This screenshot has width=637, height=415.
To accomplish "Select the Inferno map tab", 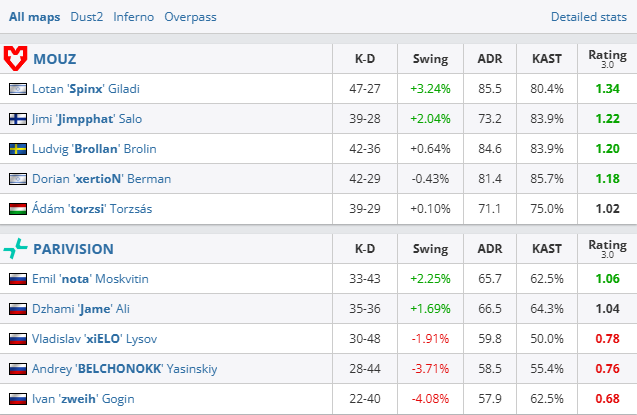I will [134, 17].
